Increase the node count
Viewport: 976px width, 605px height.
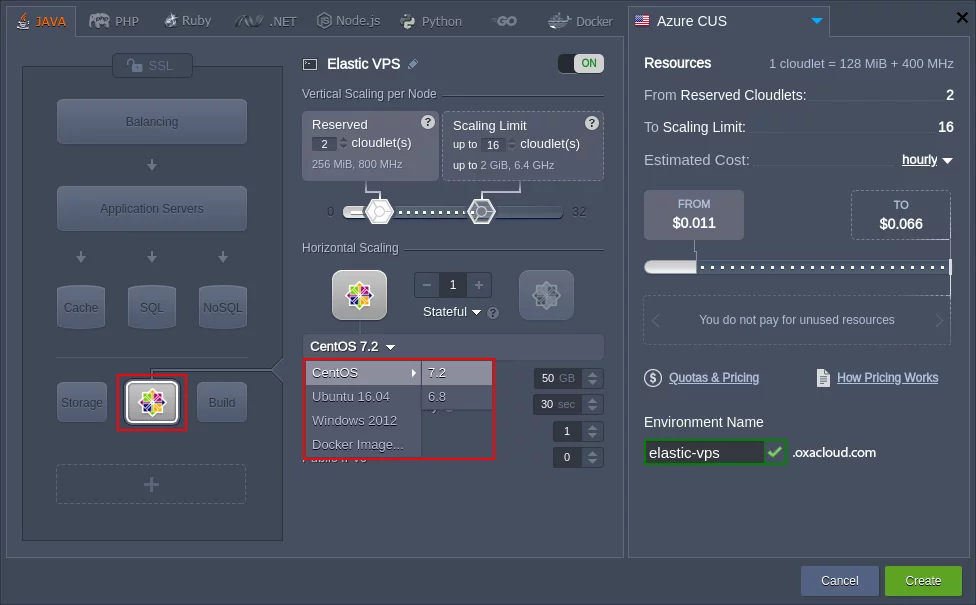tap(479, 285)
